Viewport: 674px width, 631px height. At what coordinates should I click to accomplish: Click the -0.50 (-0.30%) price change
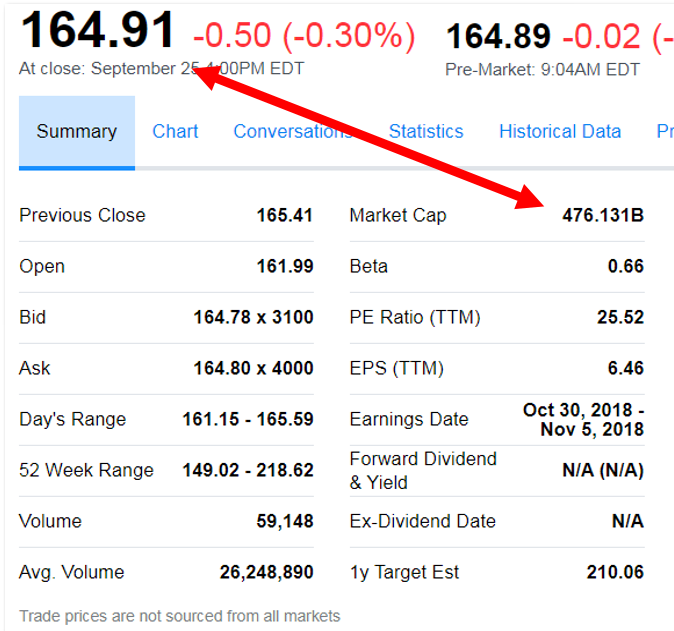tap(304, 36)
